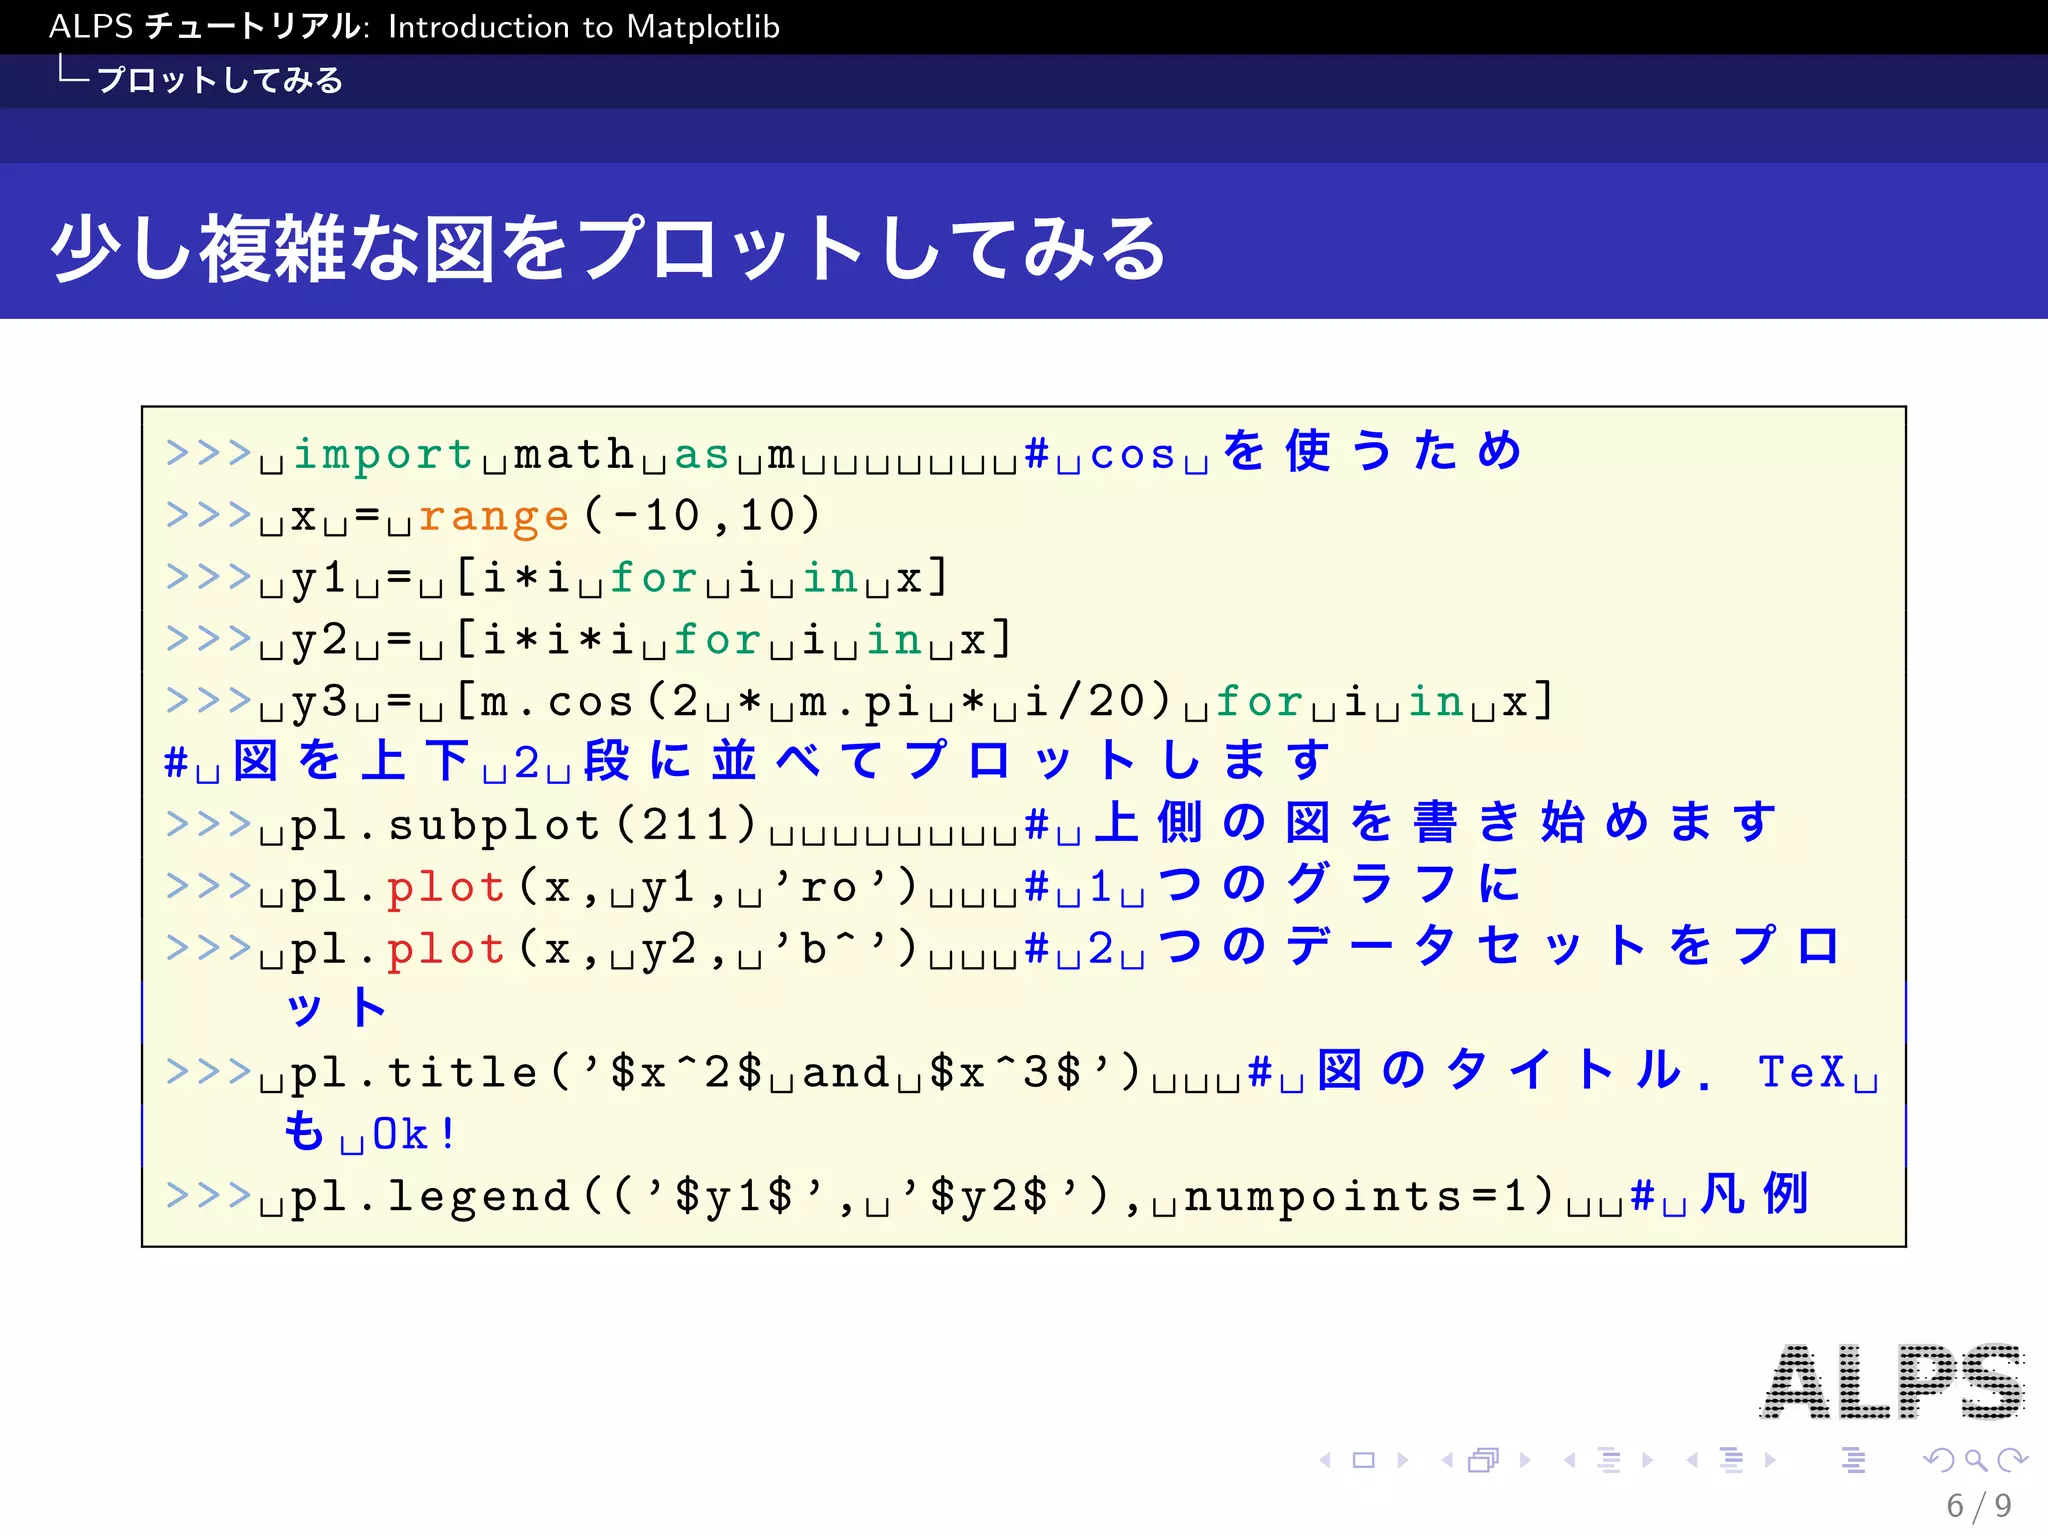Go to next slide arrow
Image resolution: width=2048 pixels, height=1536 pixels.
[1403, 1460]
